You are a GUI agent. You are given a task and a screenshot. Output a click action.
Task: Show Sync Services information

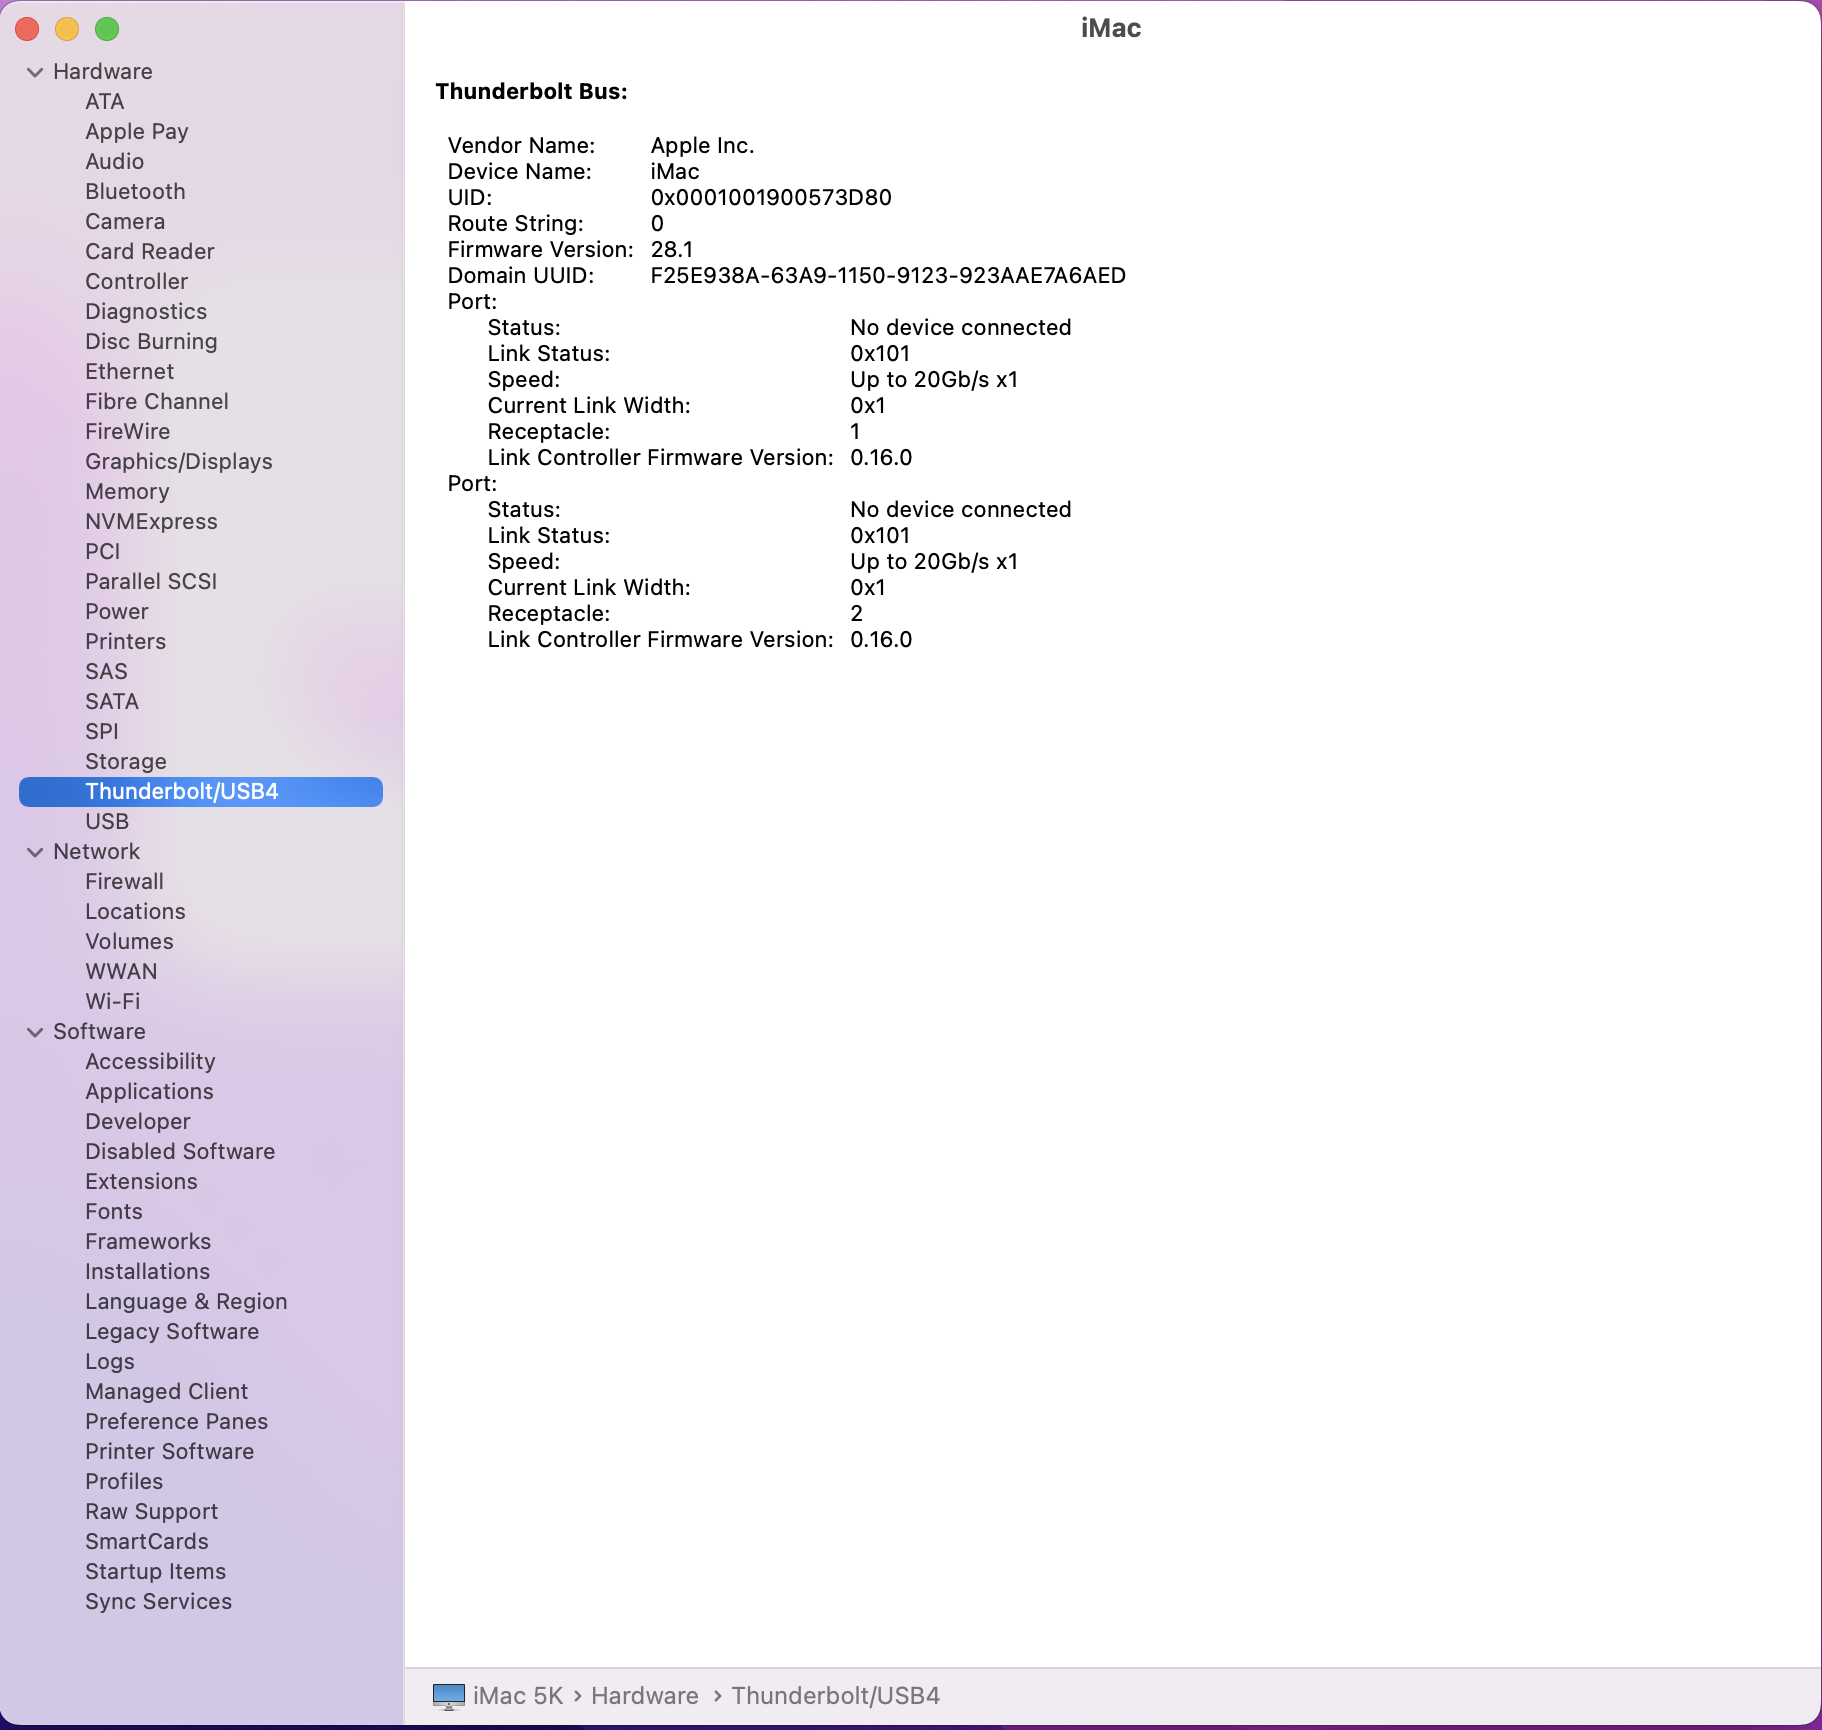tap(159, 1602)
